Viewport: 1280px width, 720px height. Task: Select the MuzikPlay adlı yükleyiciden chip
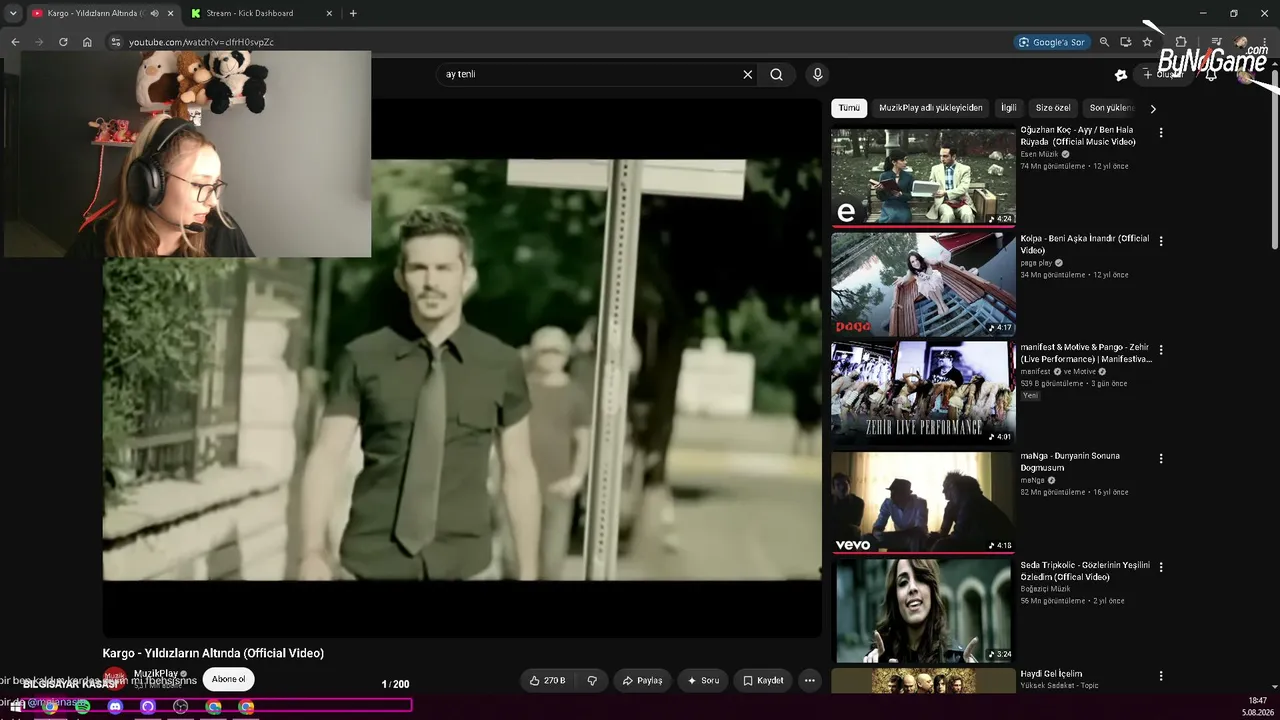tap(931, 108)
